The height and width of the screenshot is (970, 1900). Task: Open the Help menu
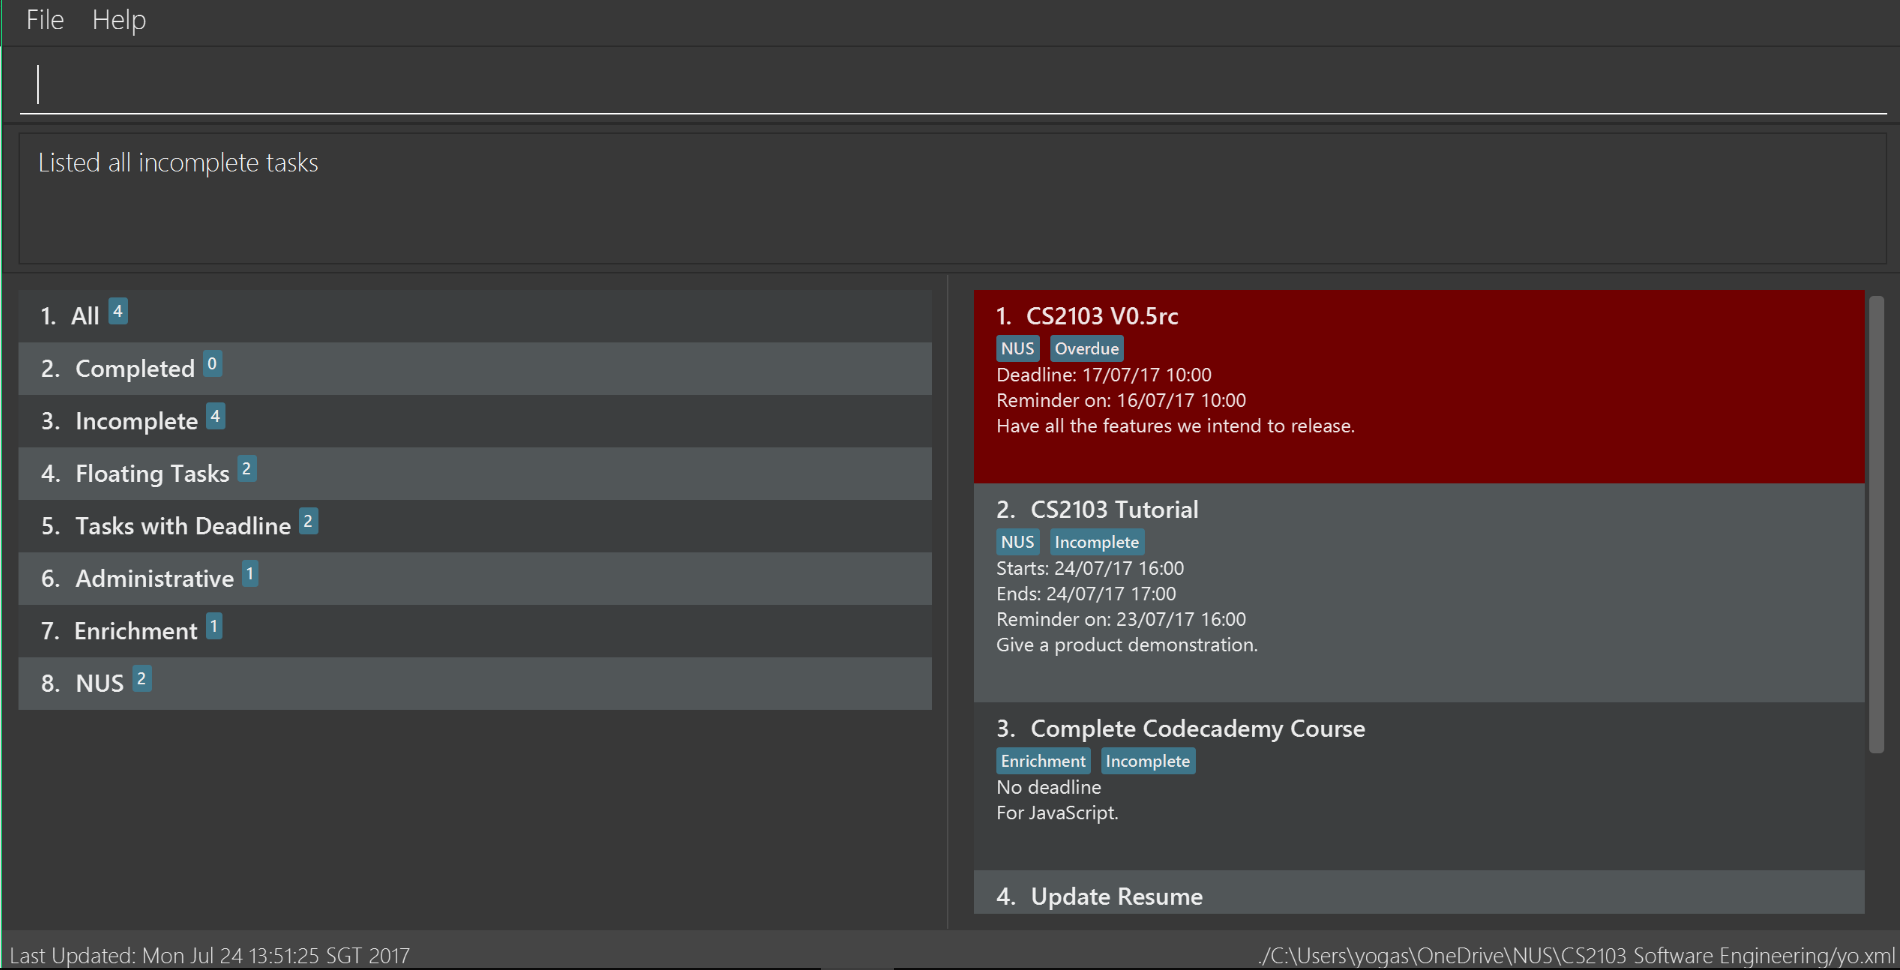point(119,20)
